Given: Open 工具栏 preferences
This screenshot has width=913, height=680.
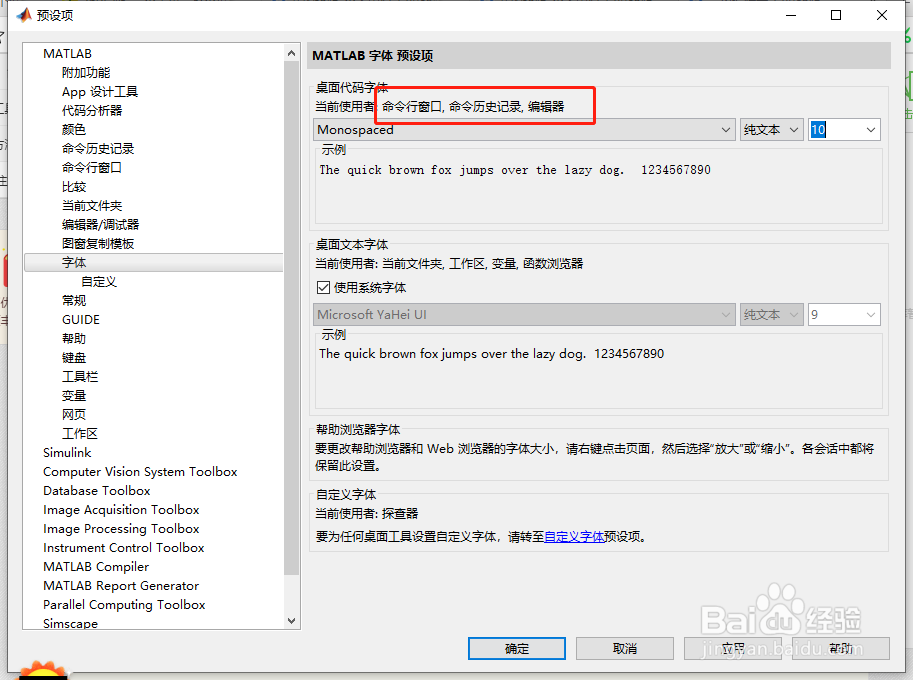Looking at the screenshot, I should point(80,377).
